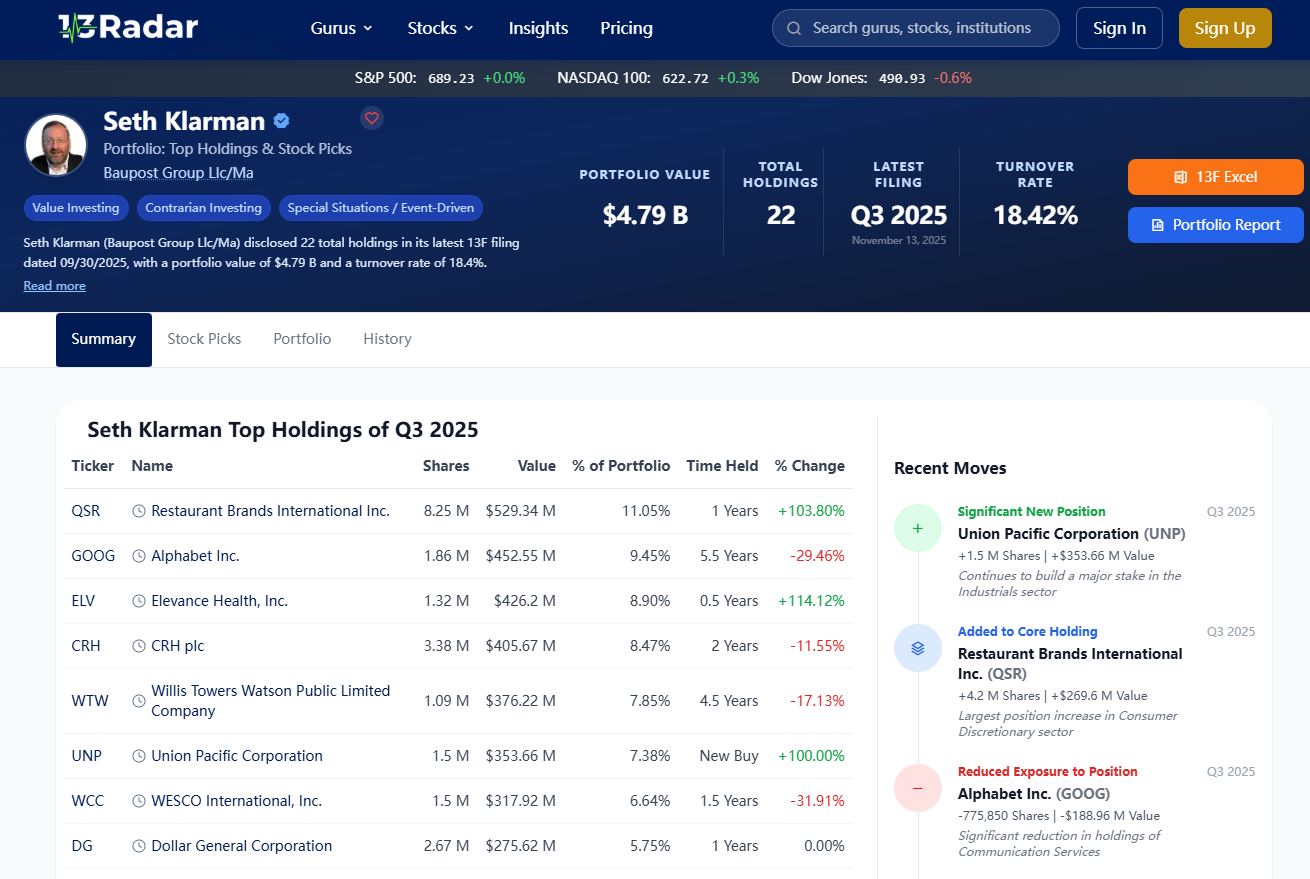1310x879 pixels.
Task: Click the 13Radar logo
Action: pyautogui.click(x=127, y=27)
